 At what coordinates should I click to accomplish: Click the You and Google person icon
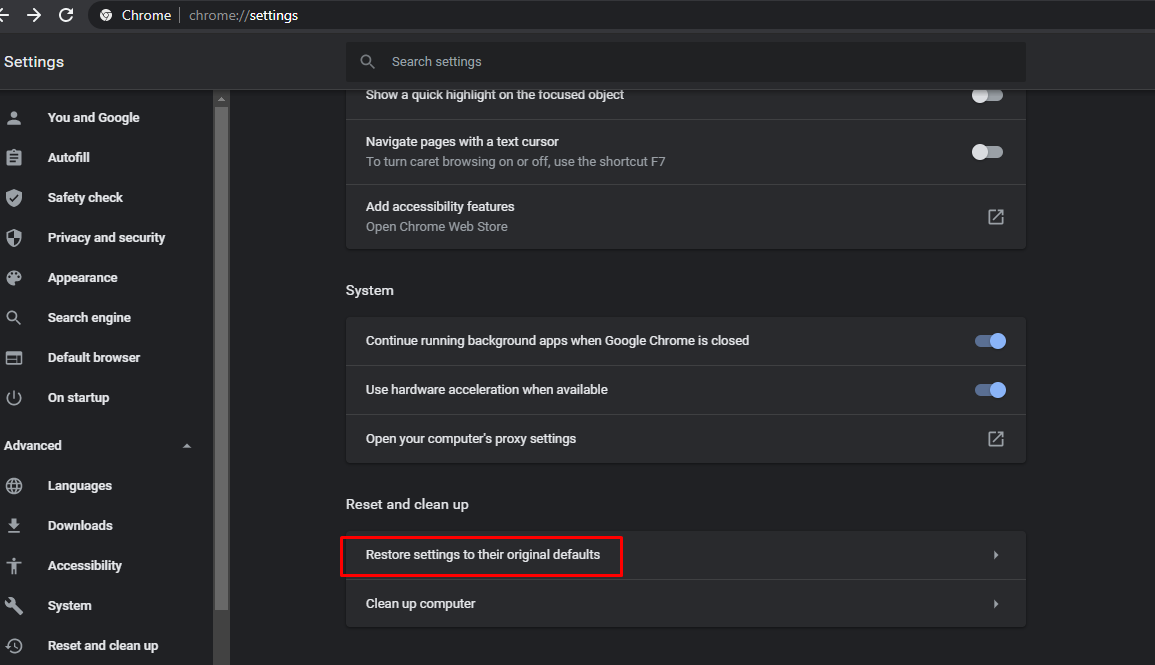14,118
